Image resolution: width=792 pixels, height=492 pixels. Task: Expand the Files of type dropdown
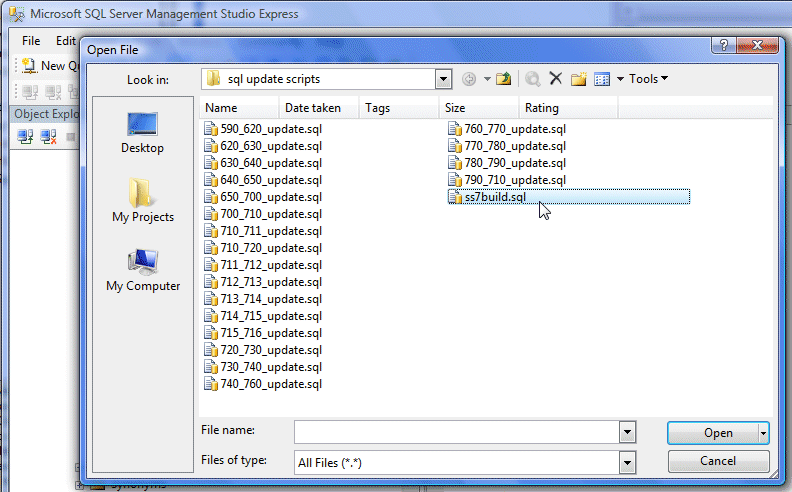[x=627, y=462]
